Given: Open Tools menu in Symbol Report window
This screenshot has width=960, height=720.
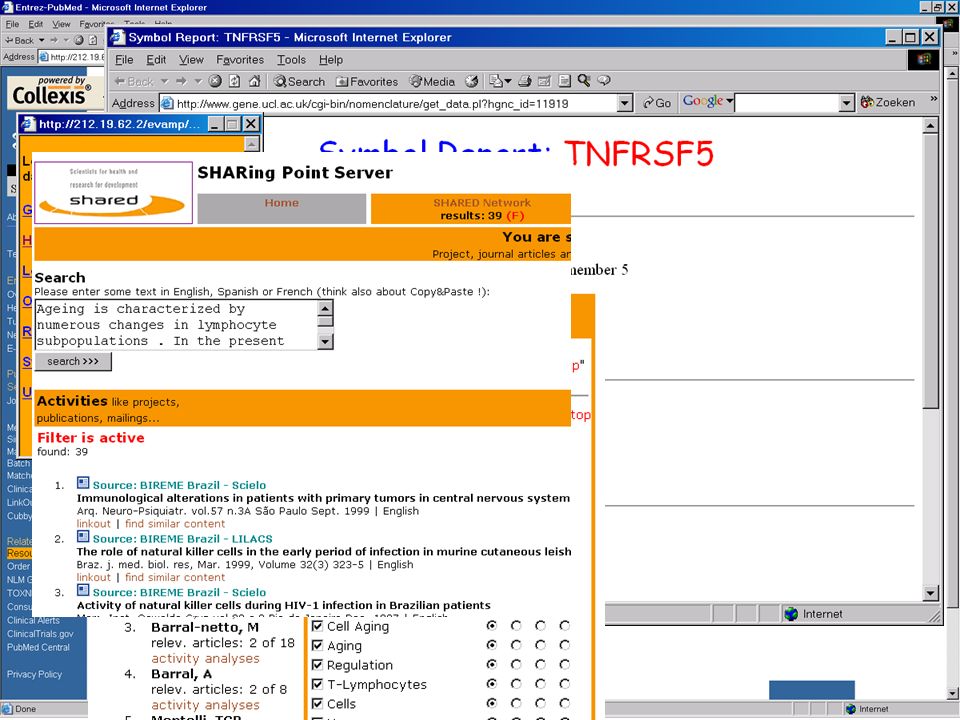Looking at the screenshot, I should pos(291,60).
